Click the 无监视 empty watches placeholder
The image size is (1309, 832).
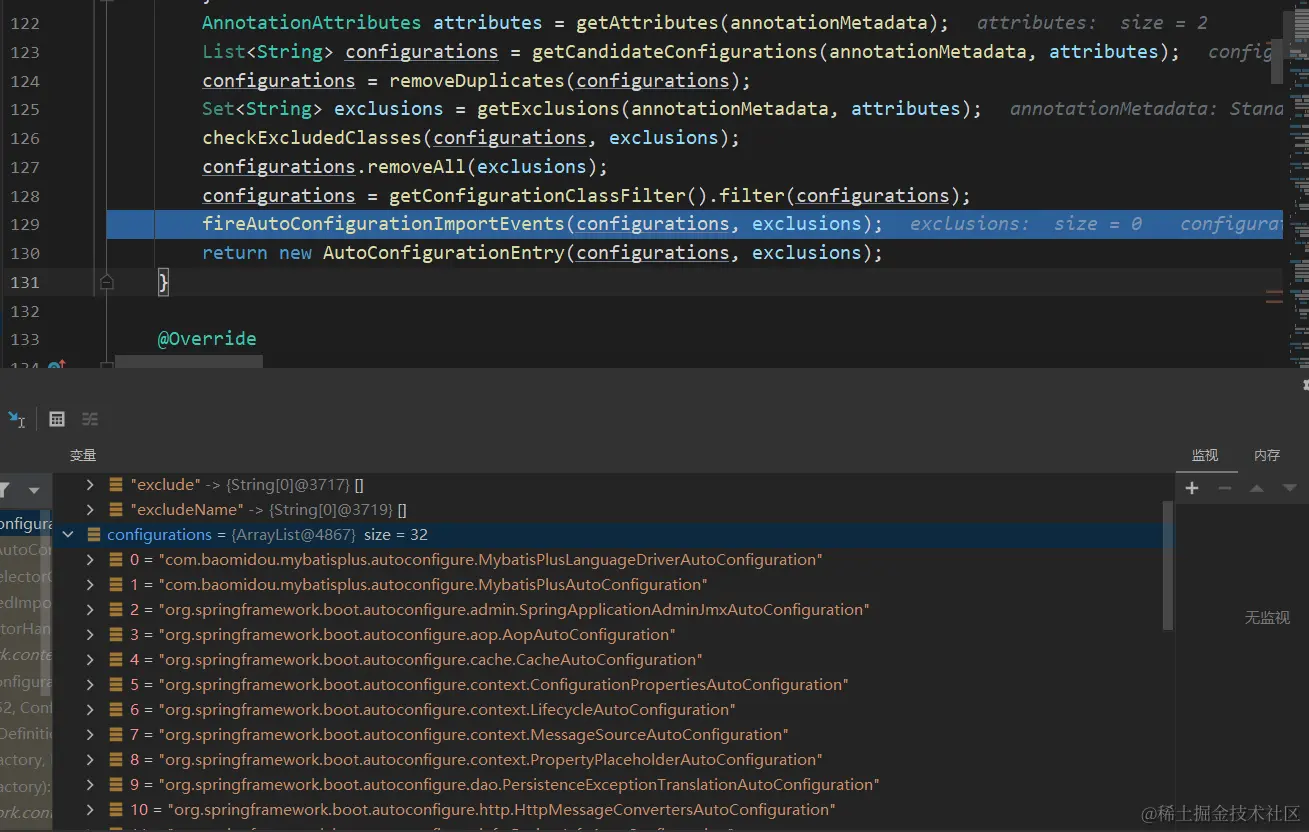(x=1267, y=618)
